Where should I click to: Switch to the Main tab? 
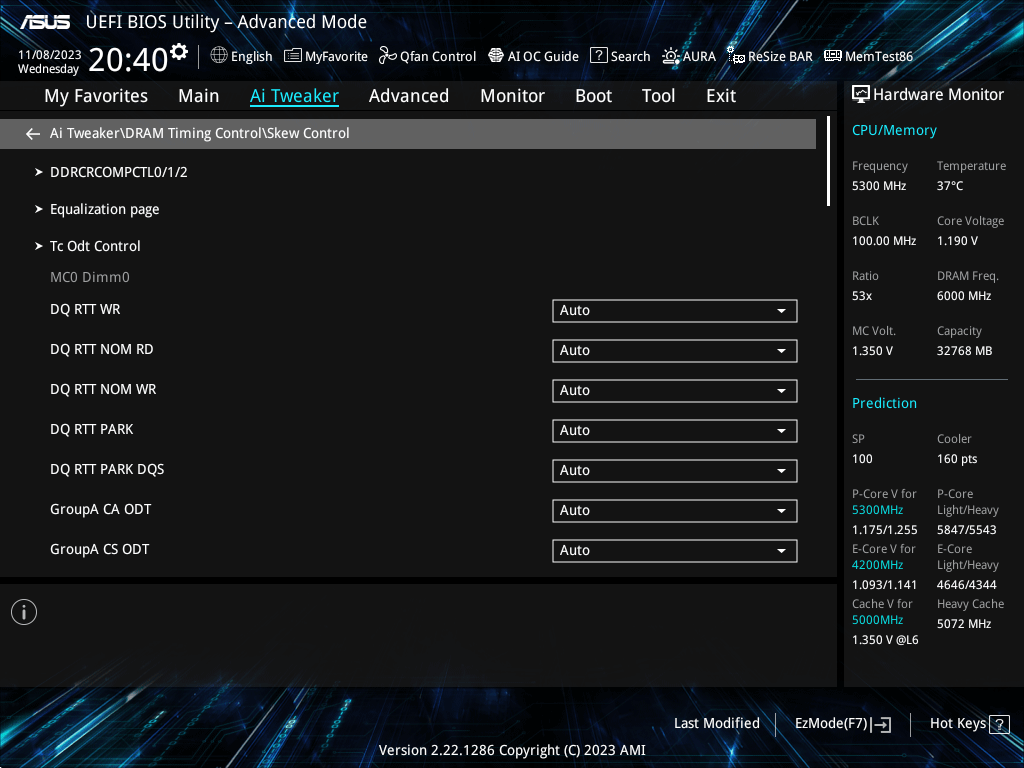click(x=199, y=96)
